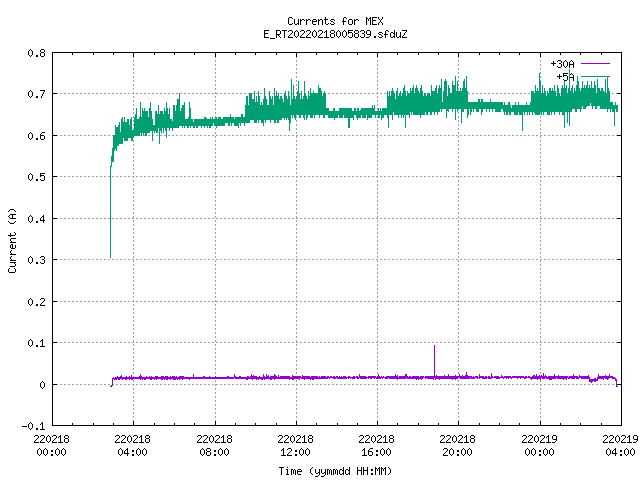Click the x-axis tick 220218 00:00
This screenshot has width=640, height=480.
pyautogui.click(x=51, y=446)
